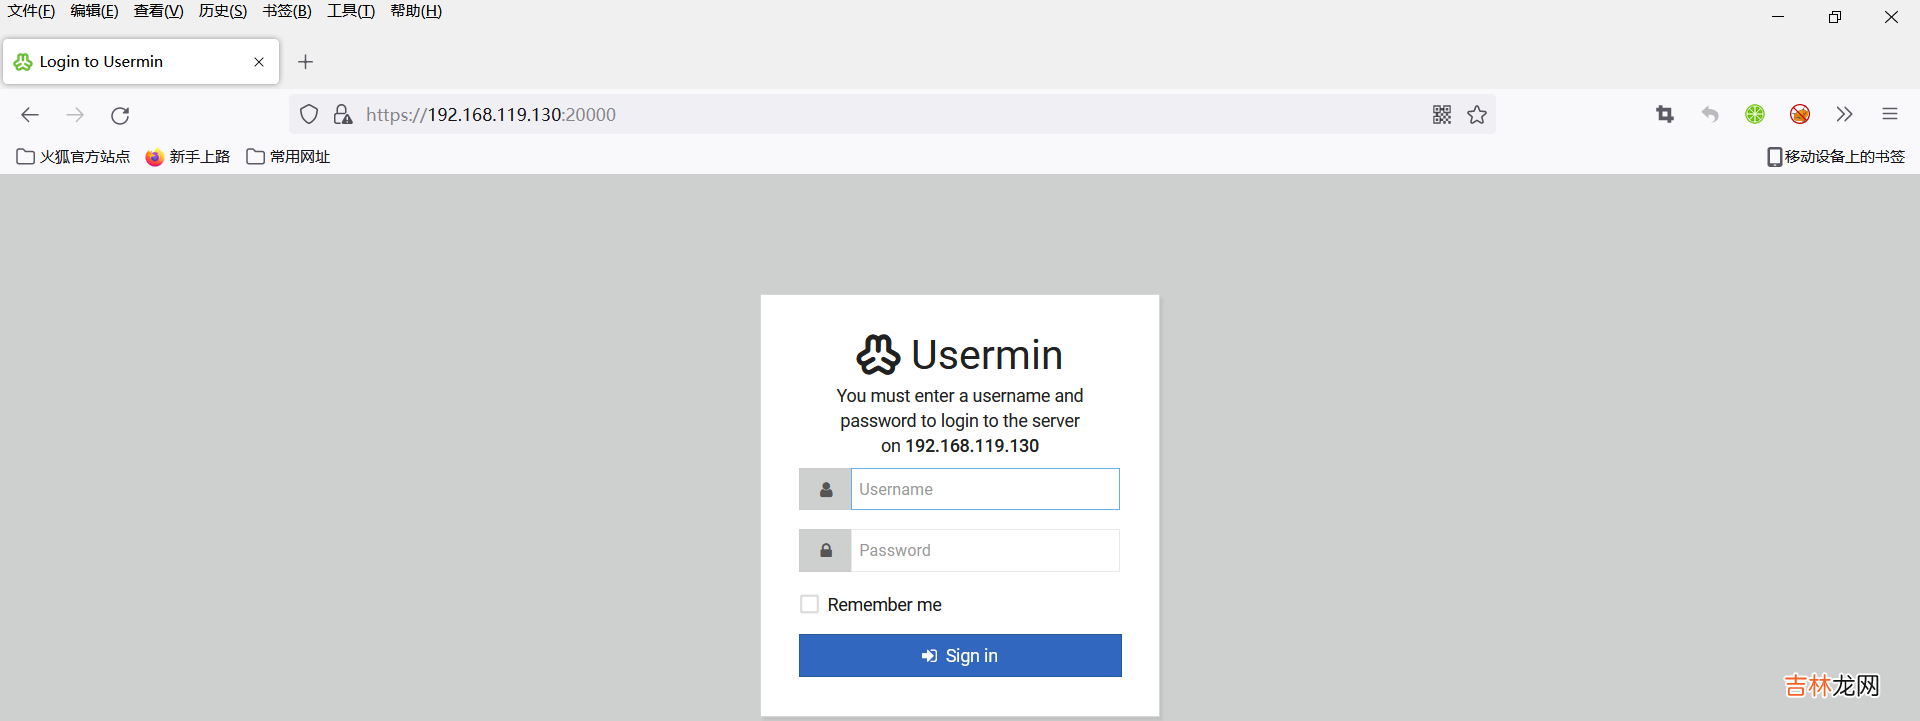Enable the Remember me checkbox

pyautogui.click(x=809, y=604)
